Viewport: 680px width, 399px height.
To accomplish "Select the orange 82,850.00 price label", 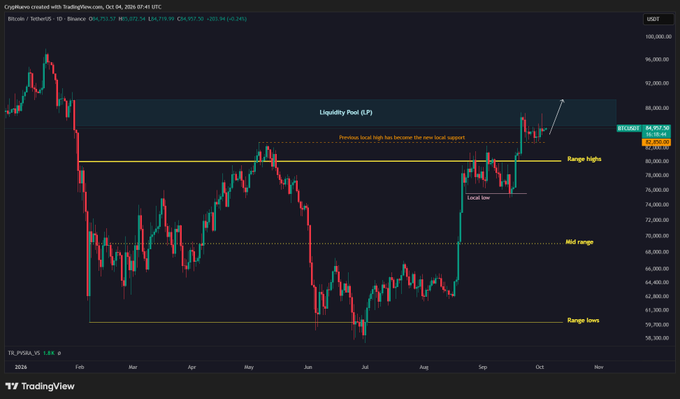I will pos(657,142).
